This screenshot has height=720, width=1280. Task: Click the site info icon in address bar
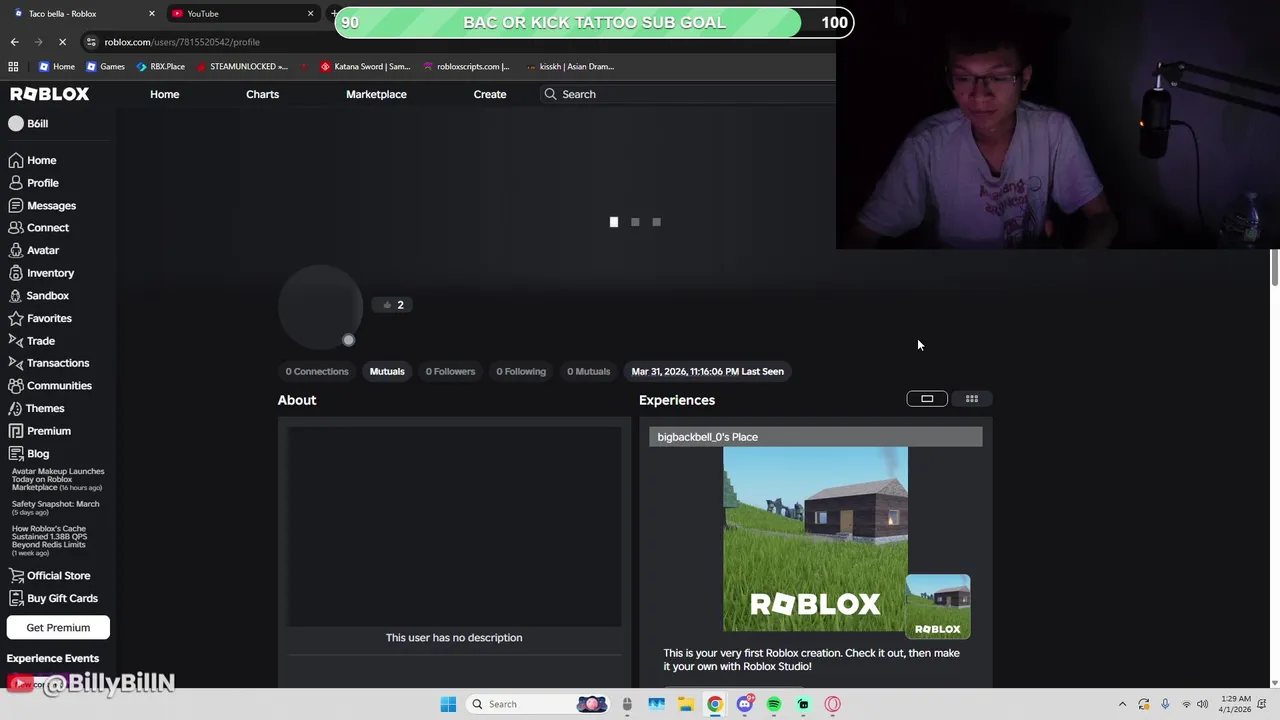91,42
